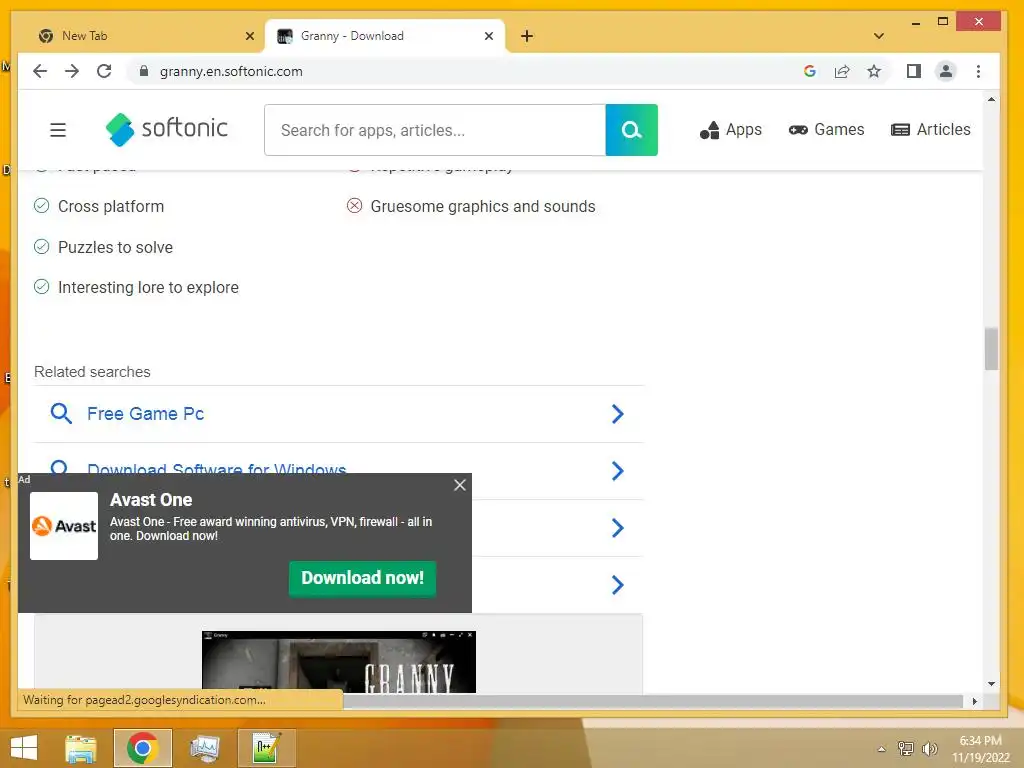Open the Games section
The height and width of the screenshot is (768, 1024).
[826, 130]
